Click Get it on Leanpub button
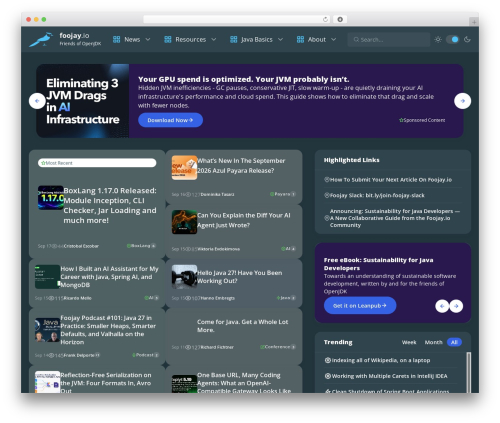This screenshot has height=423, width=500. click(x=360, y=305)
